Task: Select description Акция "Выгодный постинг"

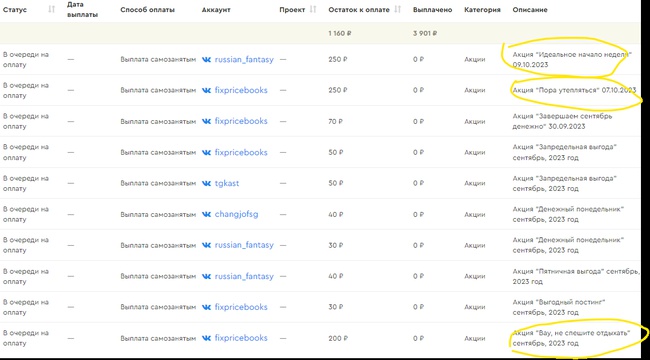Action: click(559, 307)
